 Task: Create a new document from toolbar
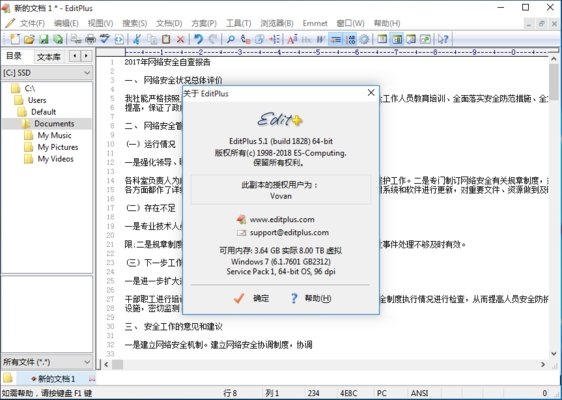click(15, 39)
